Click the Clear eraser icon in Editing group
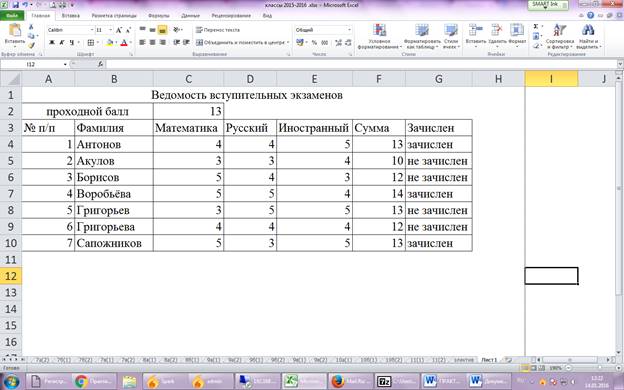 pos(536,46)
